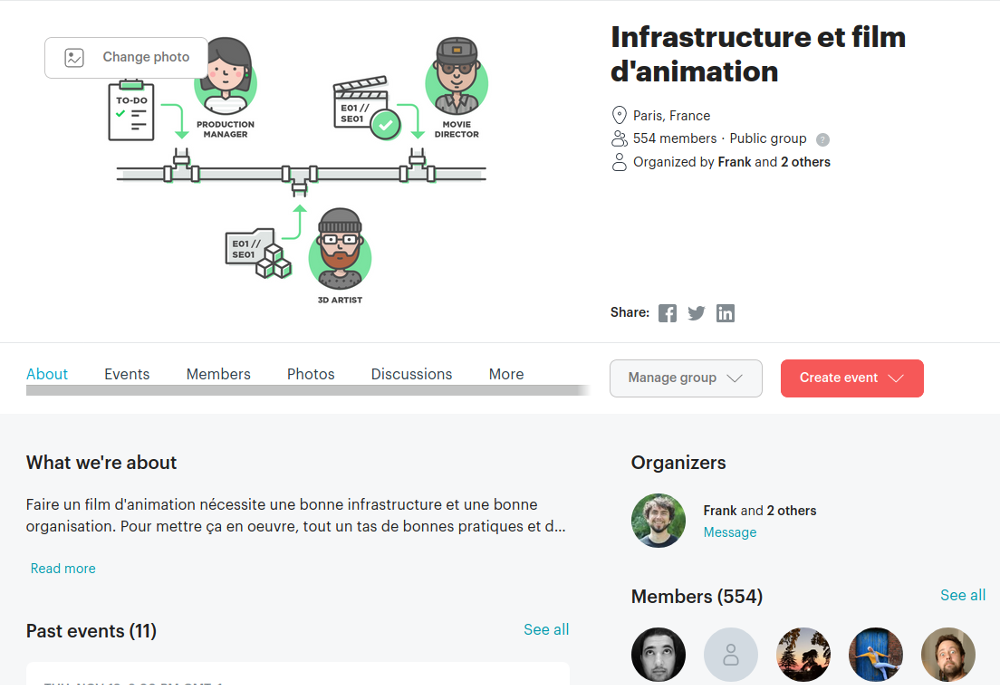Click the members count people icon
This screenshot has height=685, width=1000.
coord(619,139)
